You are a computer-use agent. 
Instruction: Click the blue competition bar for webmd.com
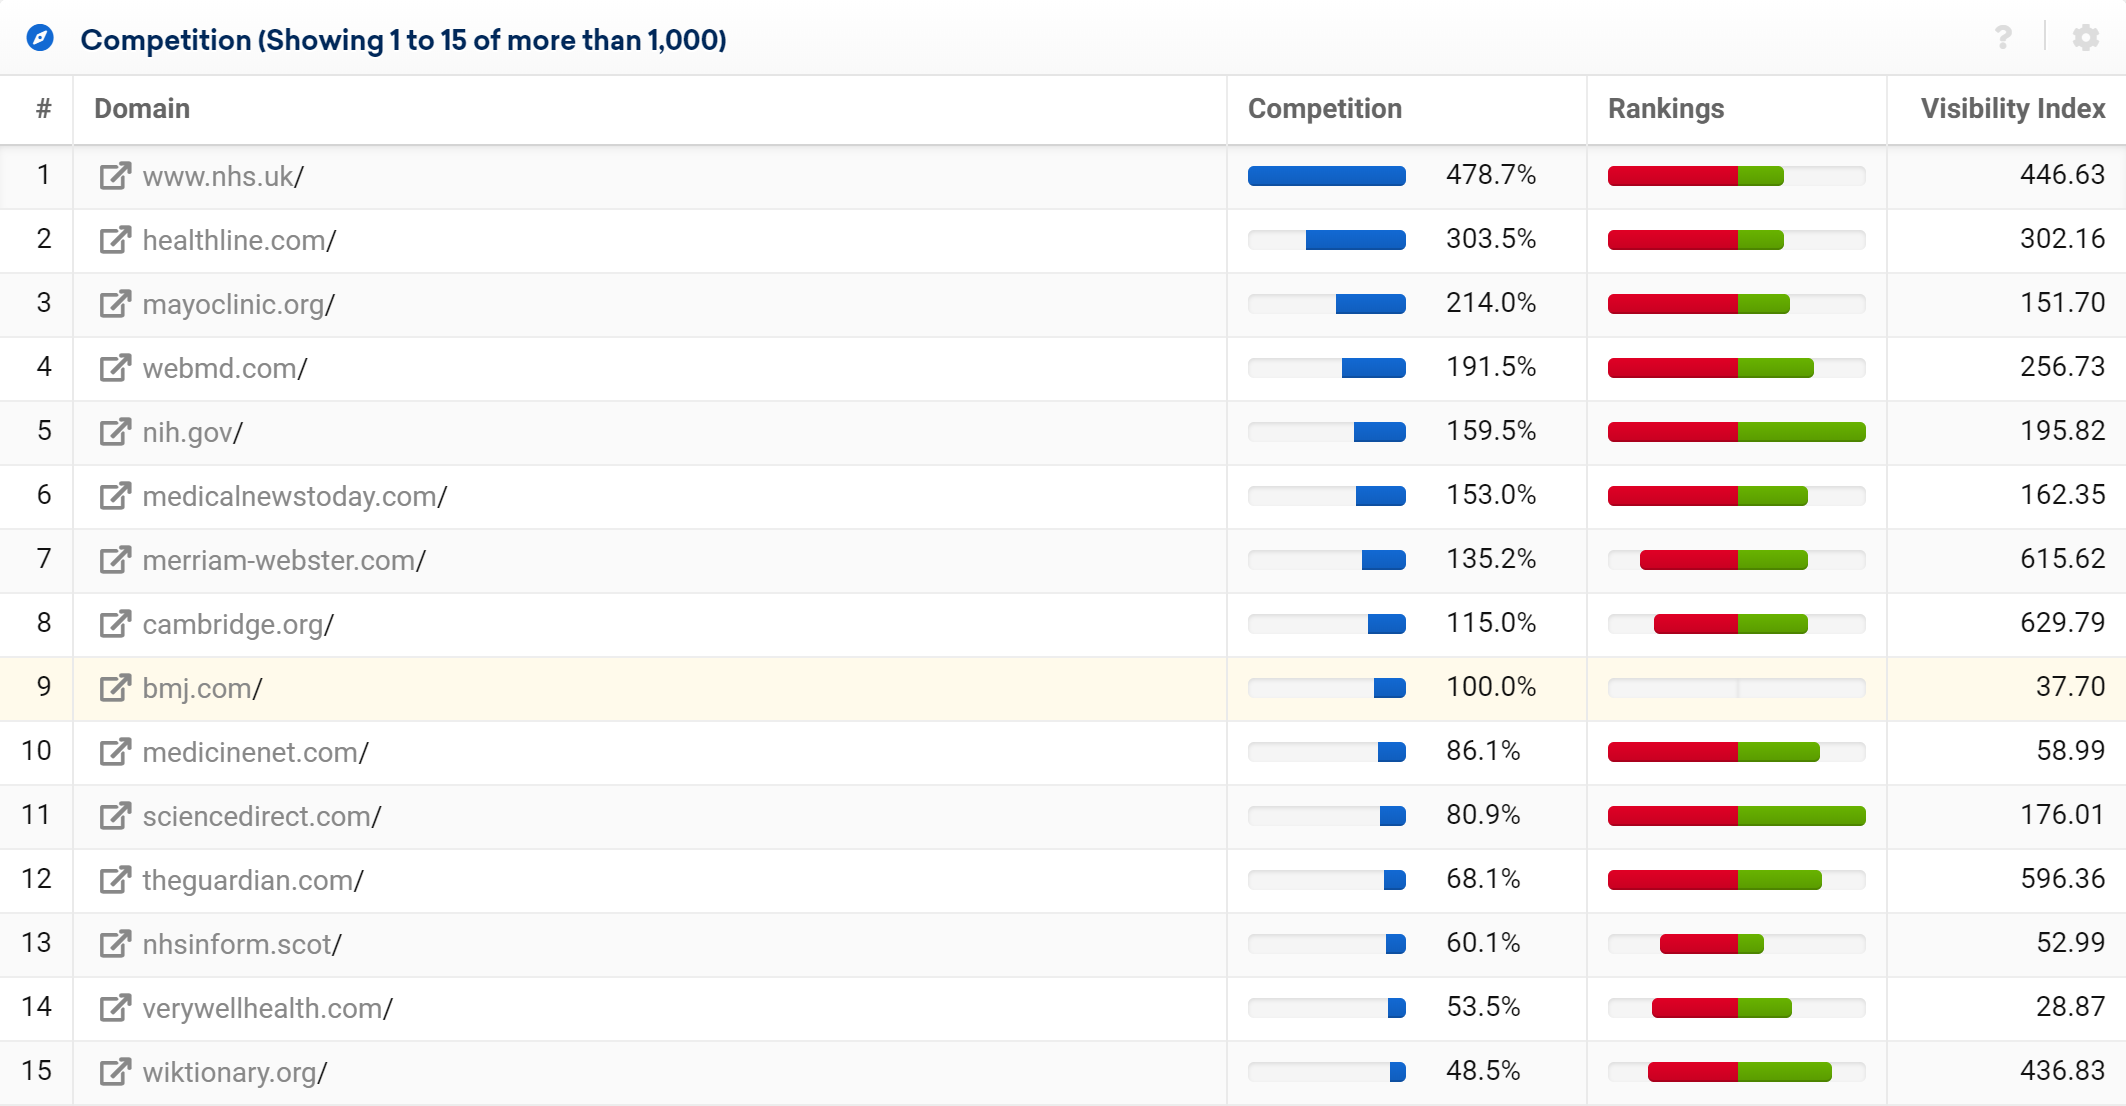tap(1374, 368)
